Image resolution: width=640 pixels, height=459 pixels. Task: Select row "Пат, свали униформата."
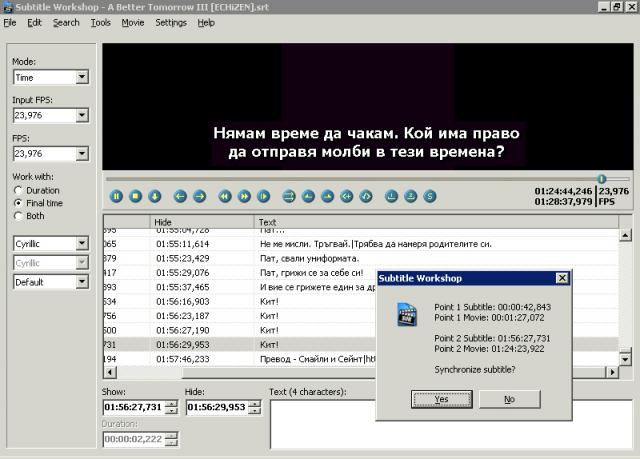(361, 258)
